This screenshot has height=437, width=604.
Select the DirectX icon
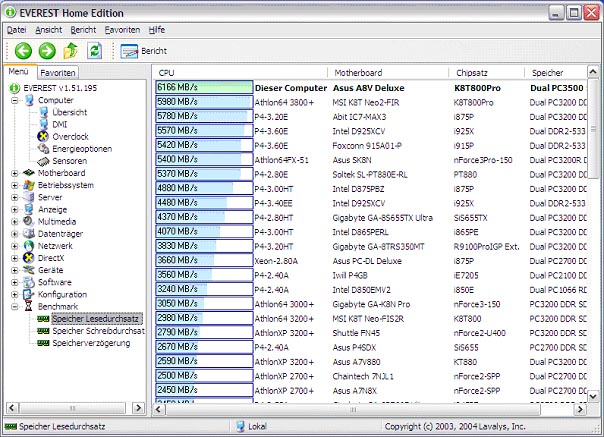[29, 258]
